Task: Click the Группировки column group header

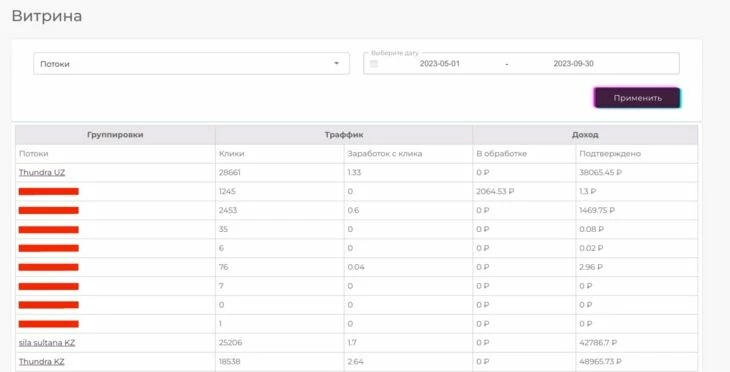Action: click(x=115, y=135)
